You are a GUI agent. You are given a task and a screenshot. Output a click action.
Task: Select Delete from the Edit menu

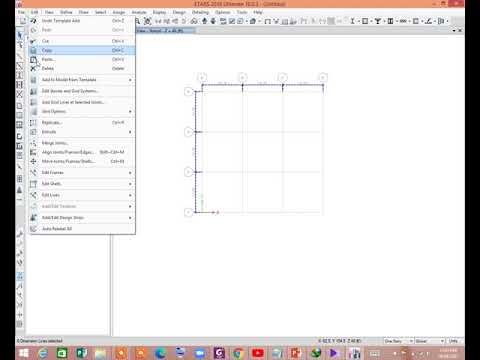pyautogui.click(x=82, y=68)
